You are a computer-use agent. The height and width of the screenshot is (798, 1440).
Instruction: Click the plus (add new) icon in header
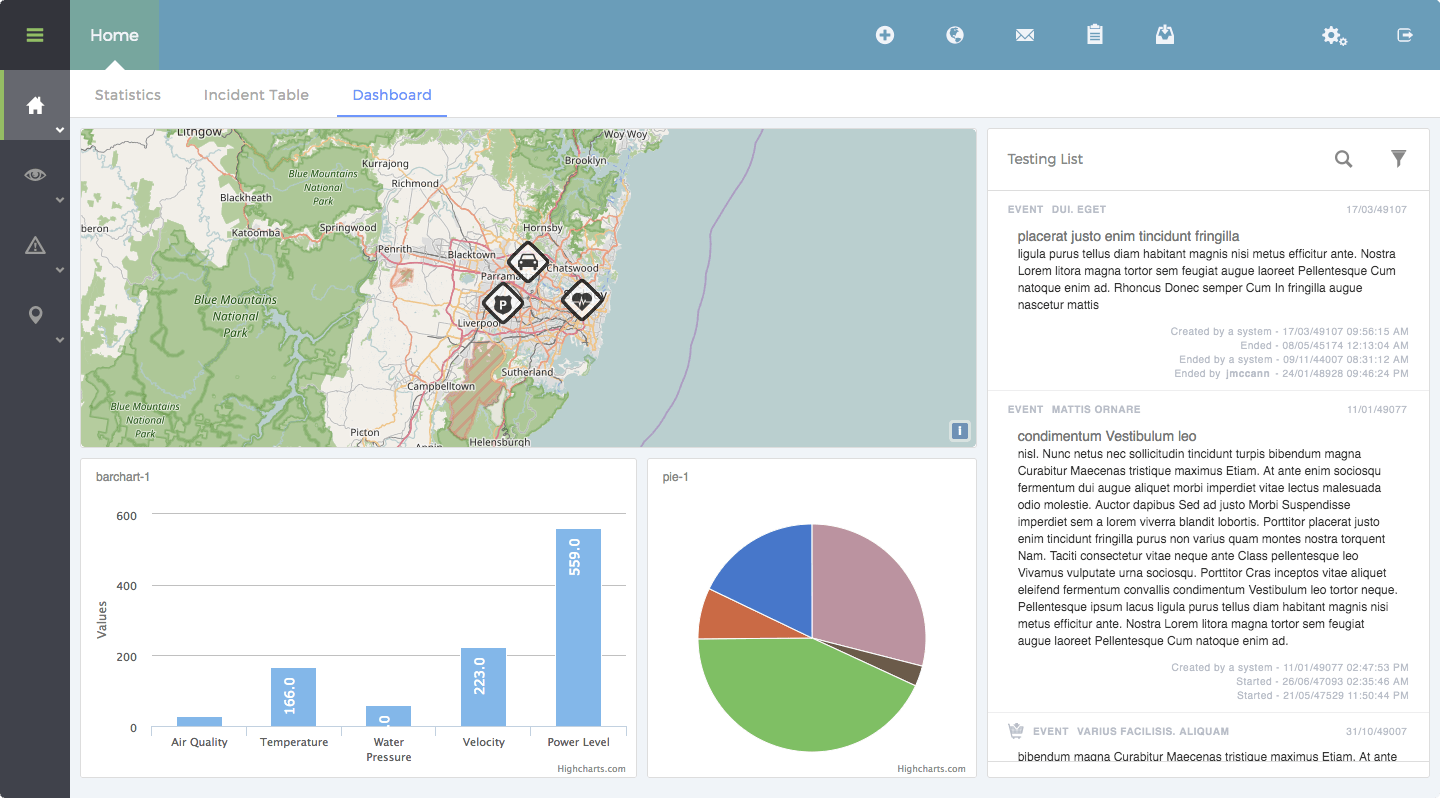[885, 35]
